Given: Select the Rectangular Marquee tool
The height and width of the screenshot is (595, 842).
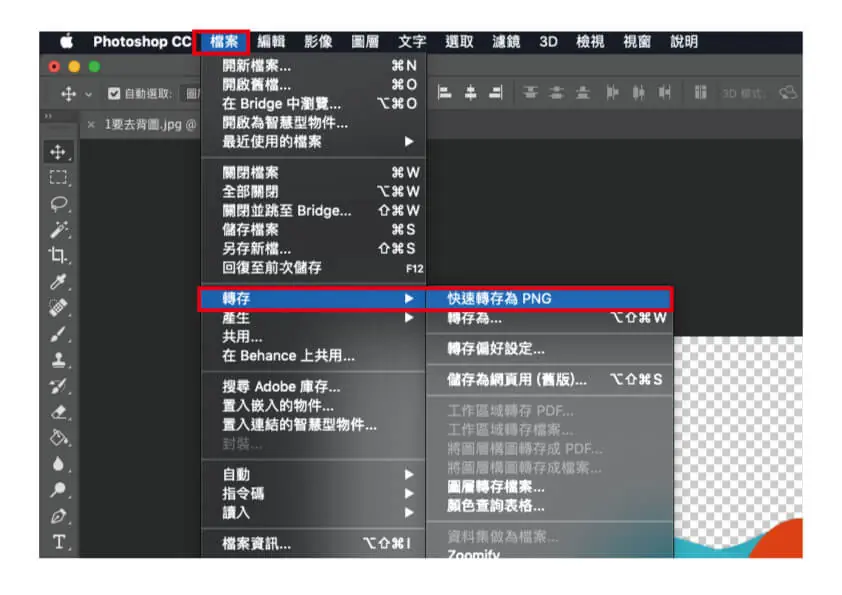Looking at the screenshot, I should tap(58, 178).
